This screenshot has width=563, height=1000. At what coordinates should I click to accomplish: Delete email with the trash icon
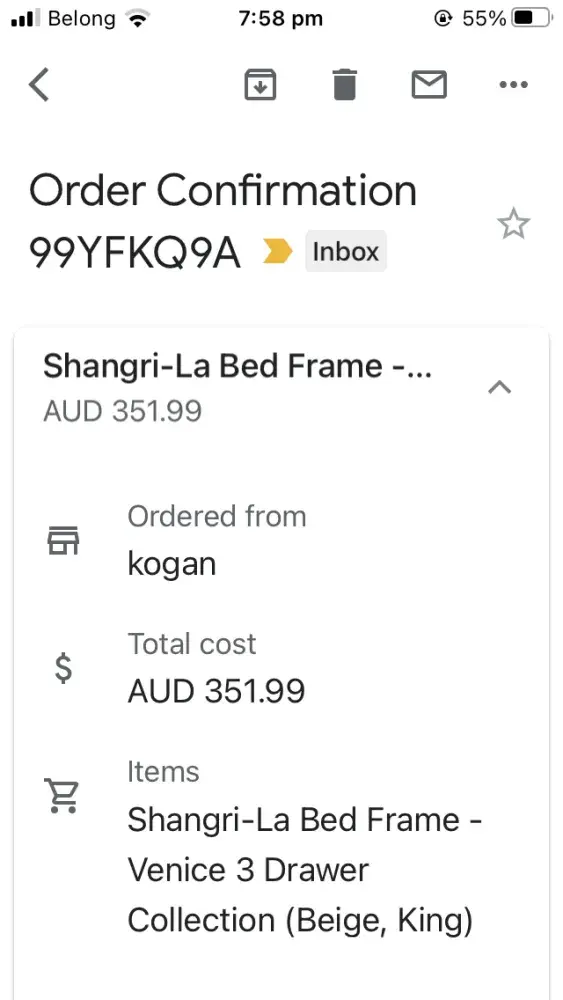(x=345, y=85)
